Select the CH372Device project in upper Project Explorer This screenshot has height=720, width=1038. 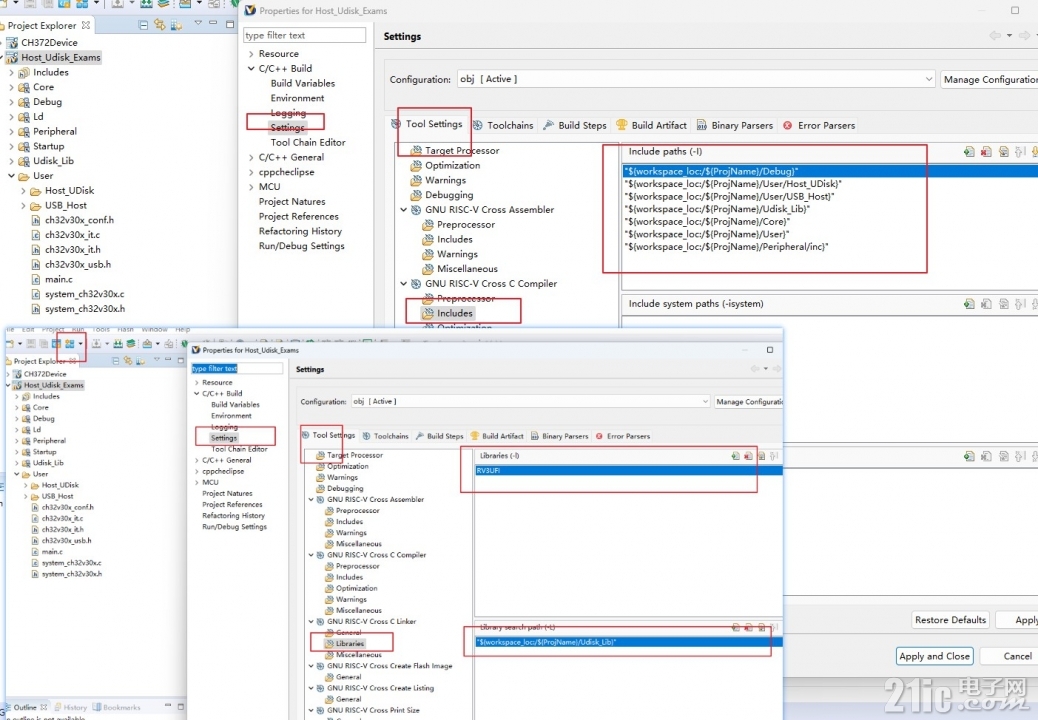(49, 42)
